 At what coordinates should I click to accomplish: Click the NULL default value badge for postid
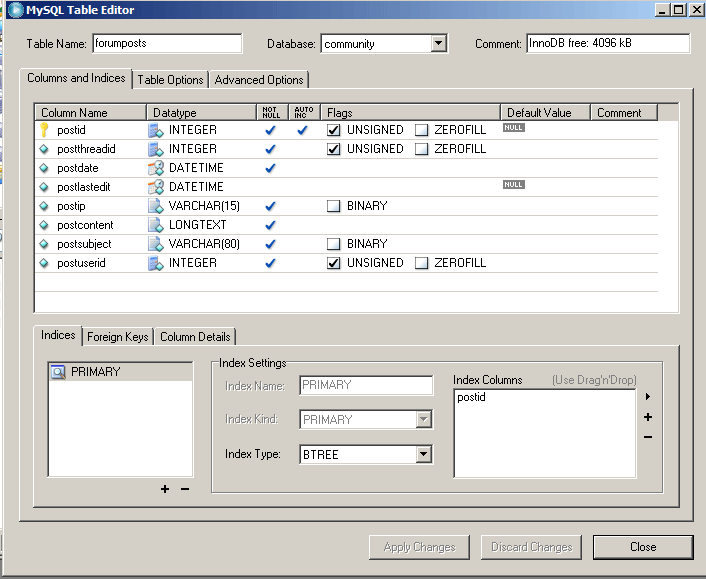(x=514, y=127)
